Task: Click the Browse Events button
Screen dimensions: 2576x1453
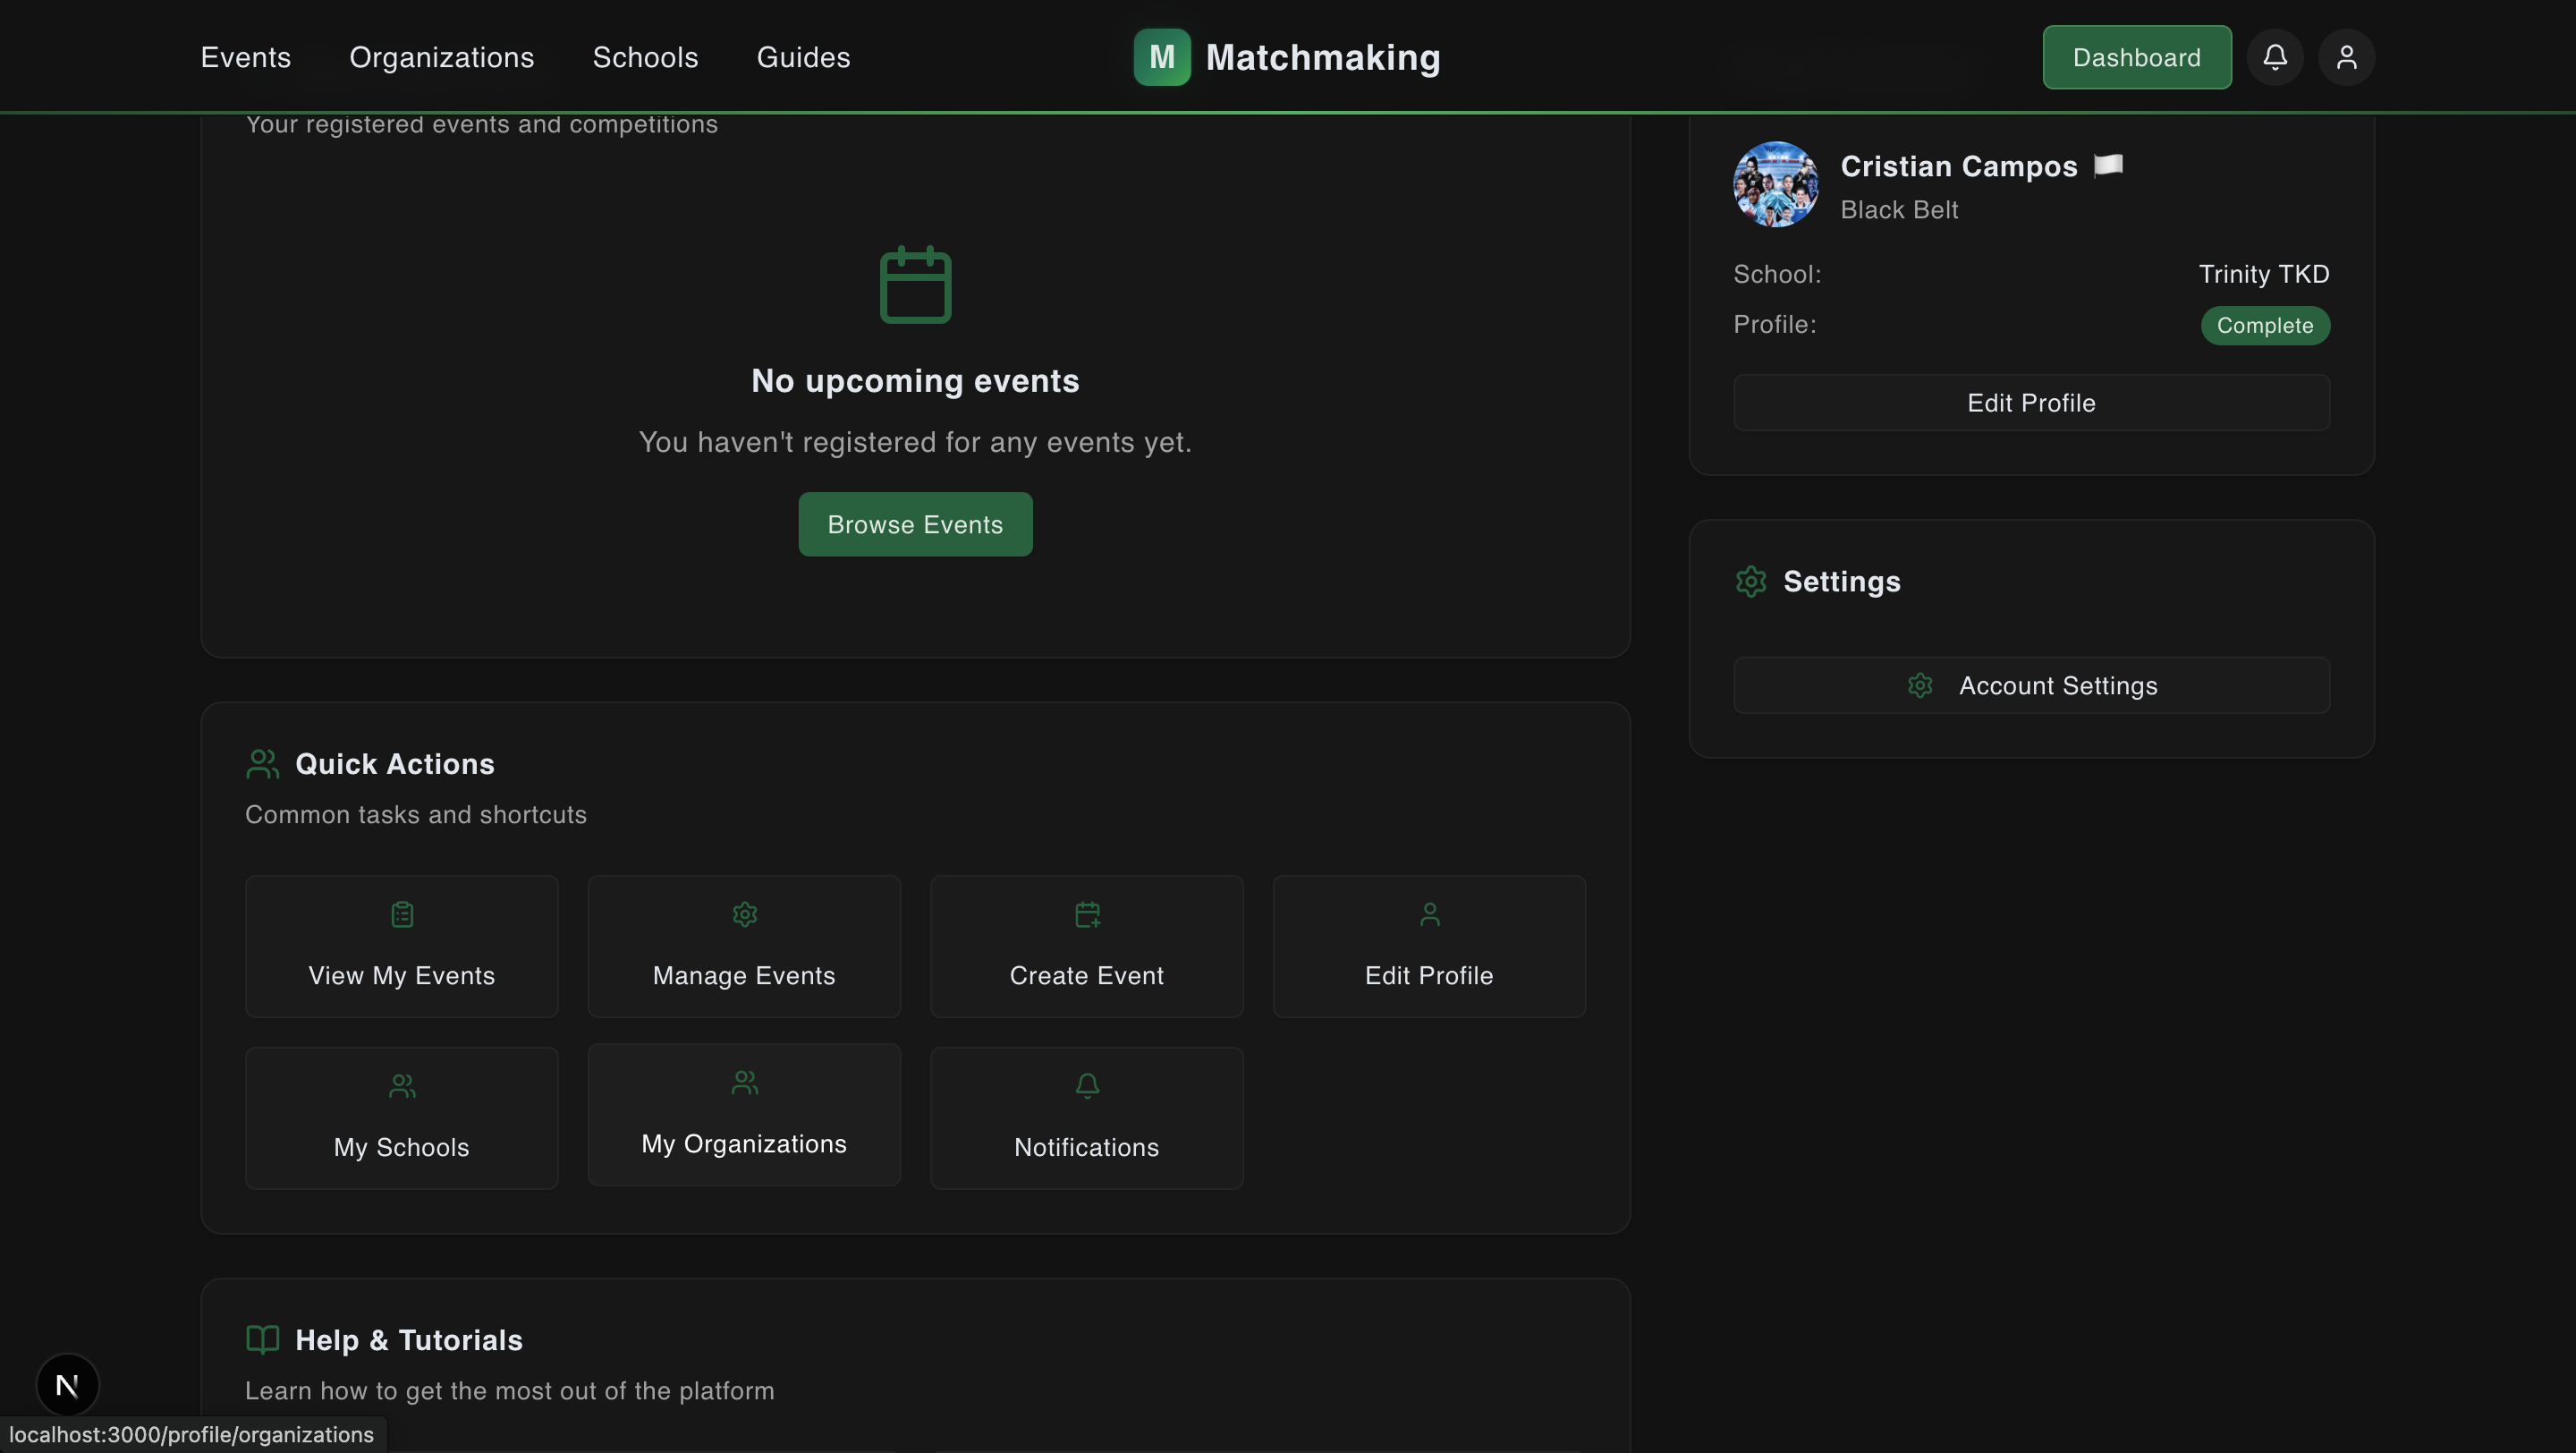Action: (x=915, y=524)
